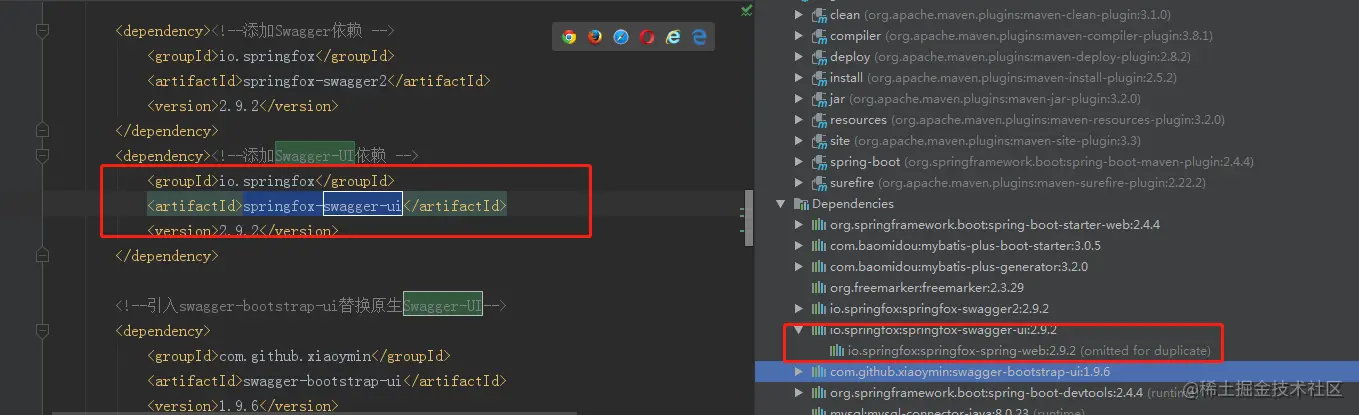Expand the clean plugin node
The height and width of the screenshot is (415, 1359).
click(x=798, y=15)
